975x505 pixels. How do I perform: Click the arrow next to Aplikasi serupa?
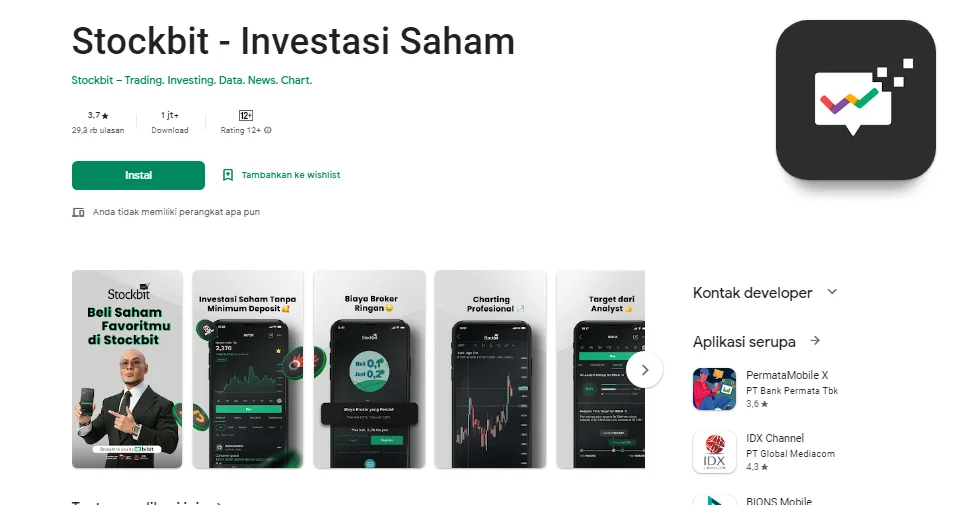(x=815, y=341)
